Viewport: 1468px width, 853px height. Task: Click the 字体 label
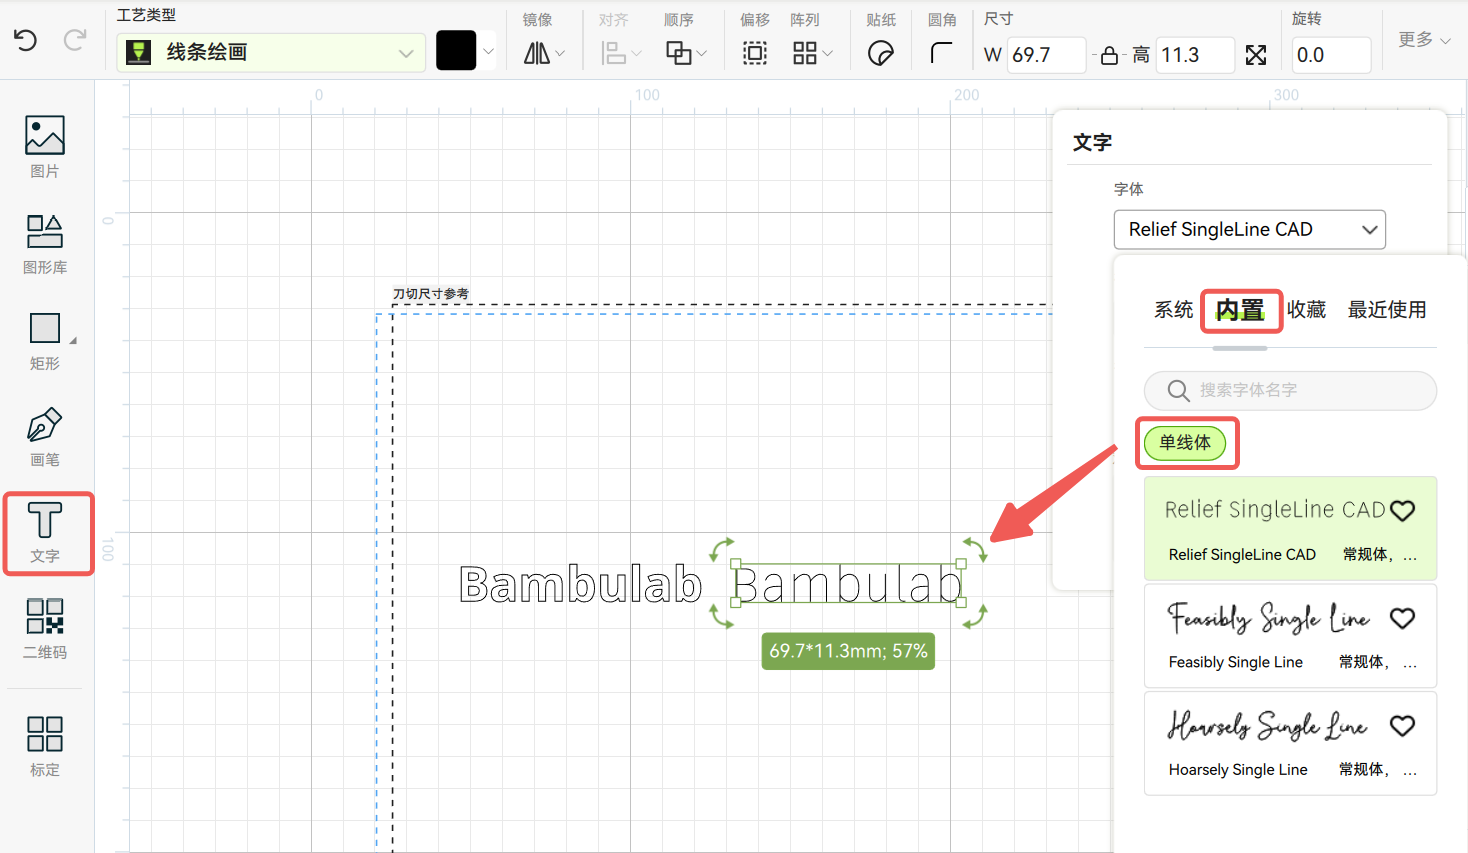click(x=1128, y=189)
